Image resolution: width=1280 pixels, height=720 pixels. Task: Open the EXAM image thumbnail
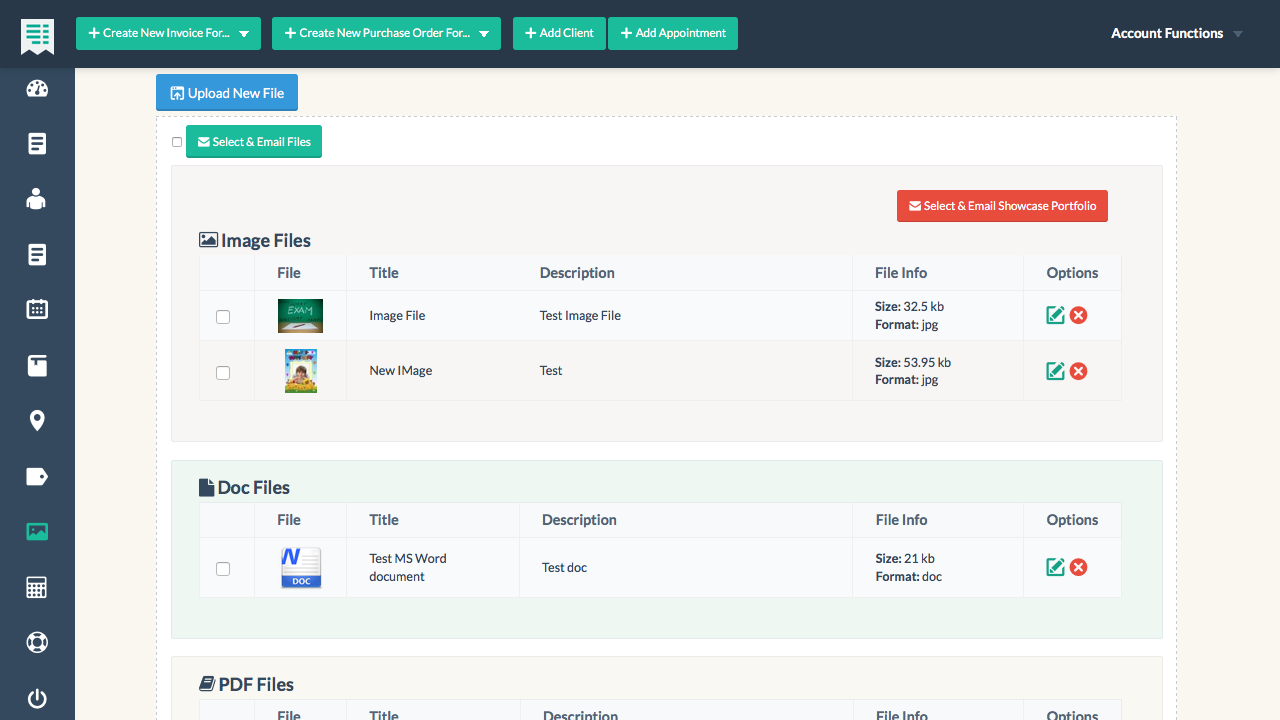pyautogui.click(x=300, y=315)
